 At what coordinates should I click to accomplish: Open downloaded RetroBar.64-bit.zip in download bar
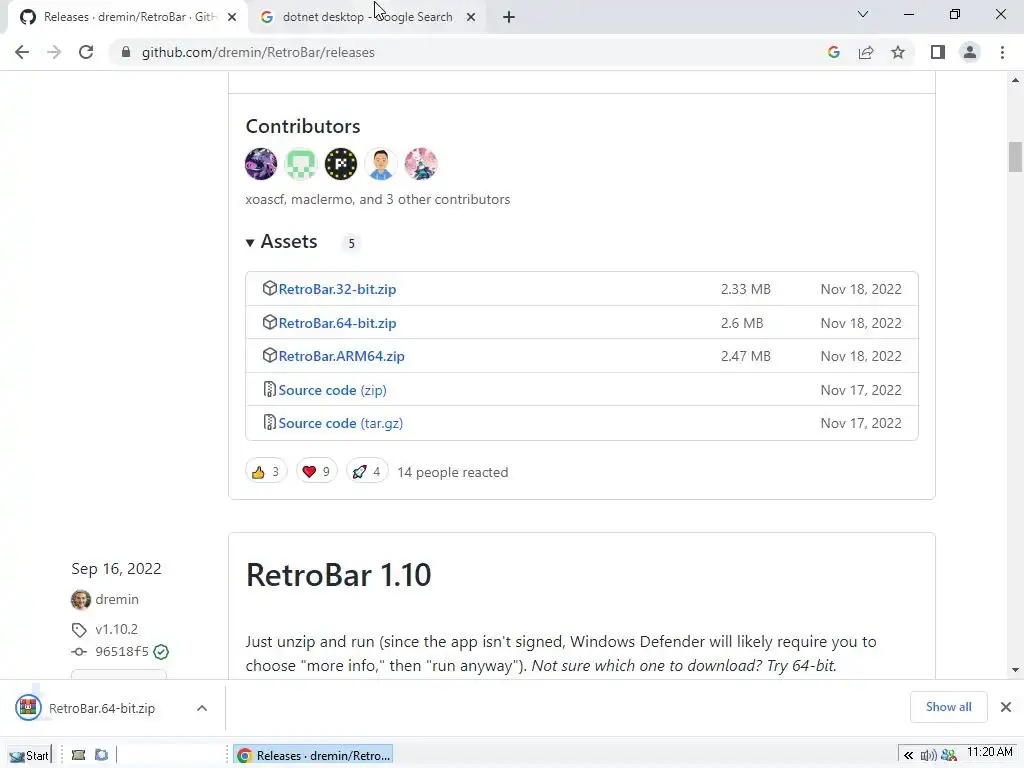coord(102,709)
